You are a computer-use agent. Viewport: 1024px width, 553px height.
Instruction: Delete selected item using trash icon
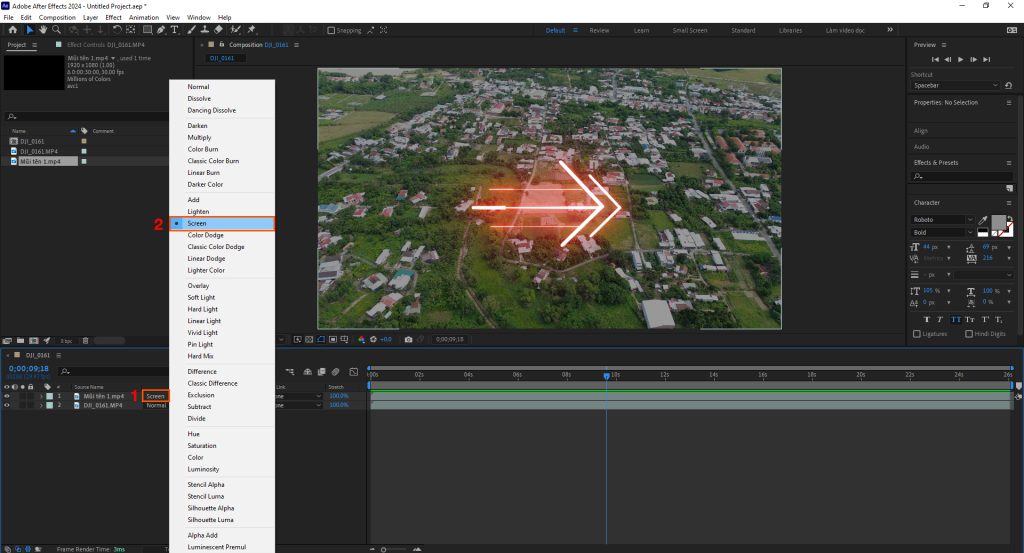[x=85, y=340]
